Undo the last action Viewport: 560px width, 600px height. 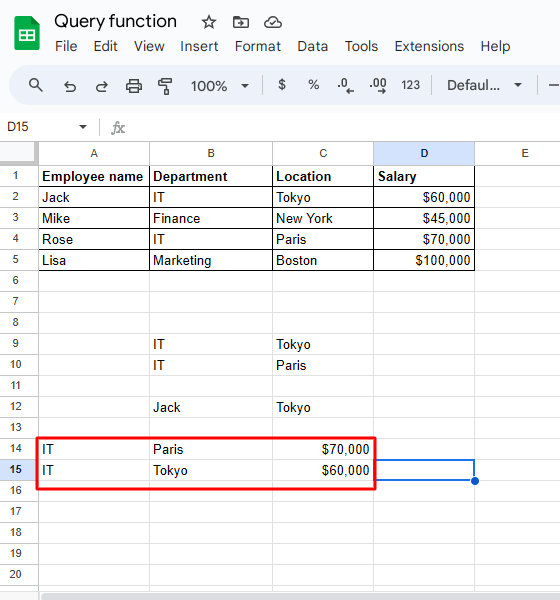(x=70, y=85)
